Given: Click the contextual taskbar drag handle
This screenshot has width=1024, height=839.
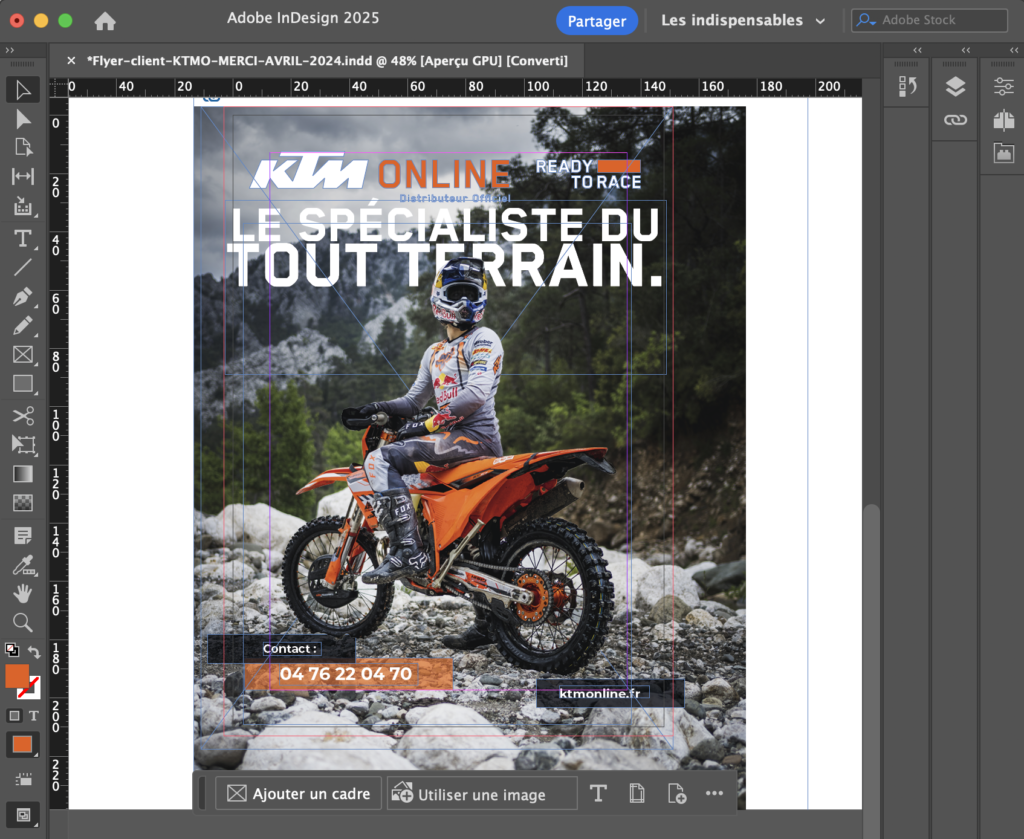Looking at the screenshot, I should [x=202, y=793].
